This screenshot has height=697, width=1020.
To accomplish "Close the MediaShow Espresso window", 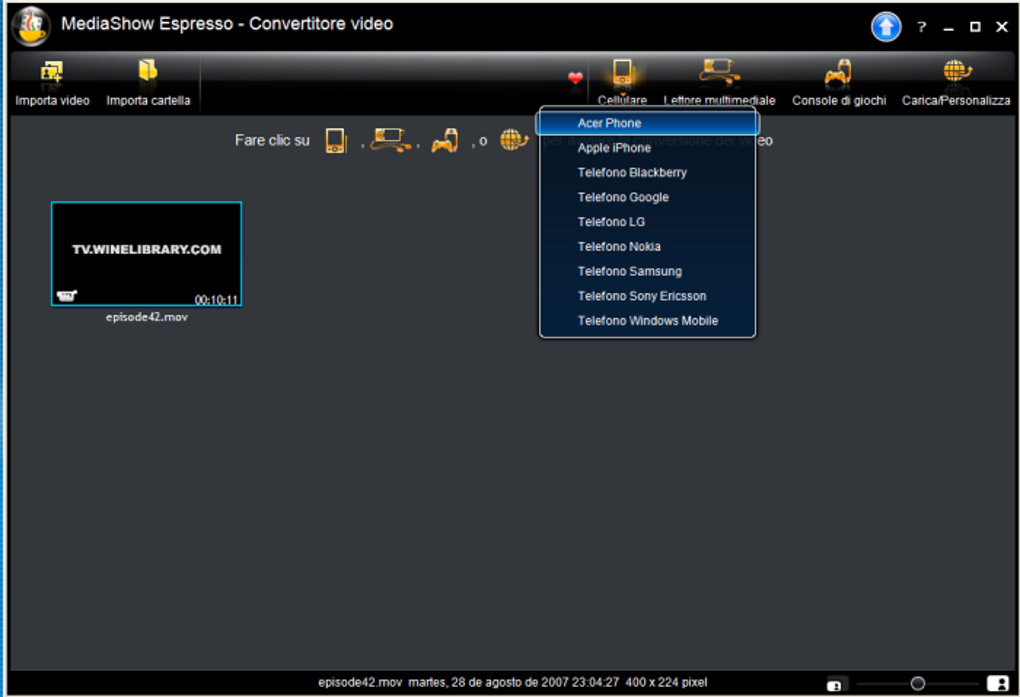I will click(1002, 27).
